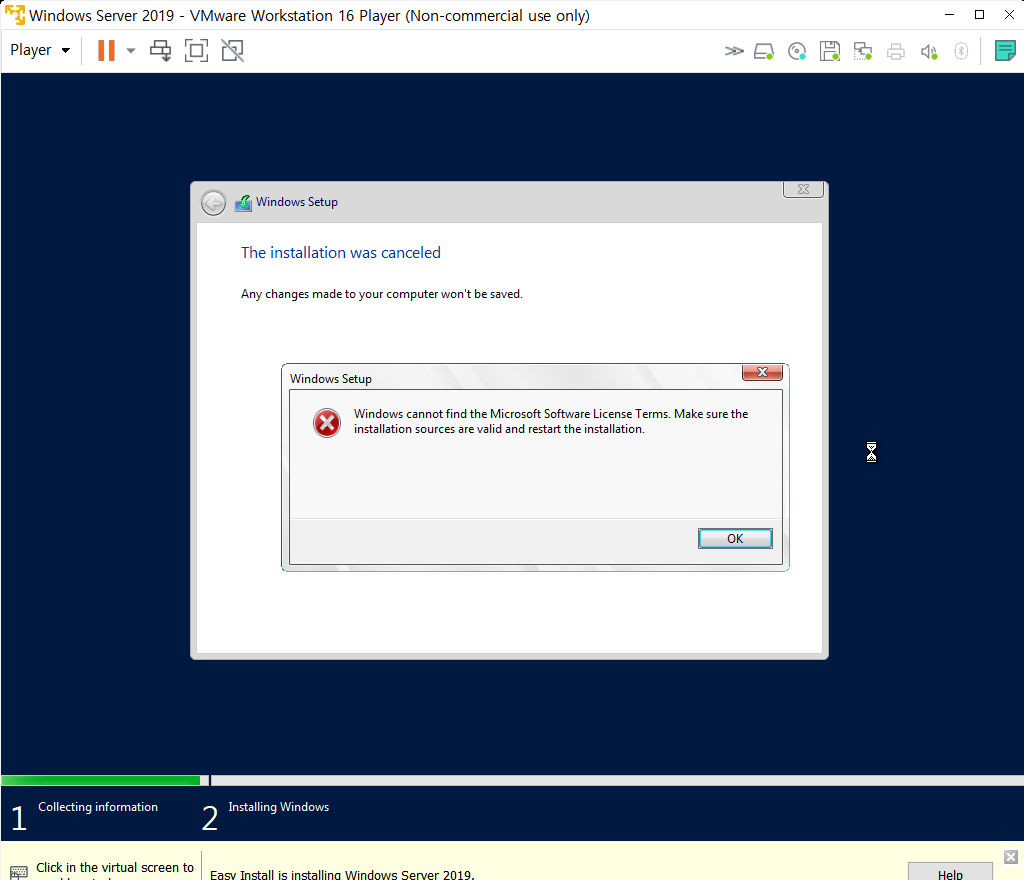Enter full screen mode
This screenshot has width=1024, height=880.
point(197,50)
